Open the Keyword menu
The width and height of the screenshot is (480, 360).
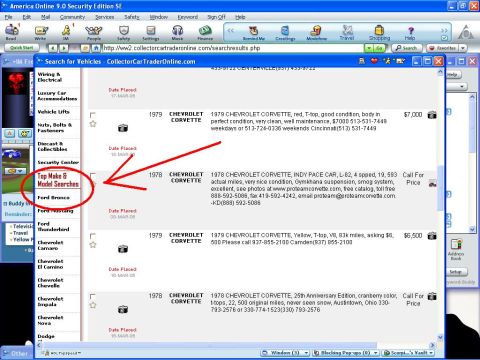[188, 17]
